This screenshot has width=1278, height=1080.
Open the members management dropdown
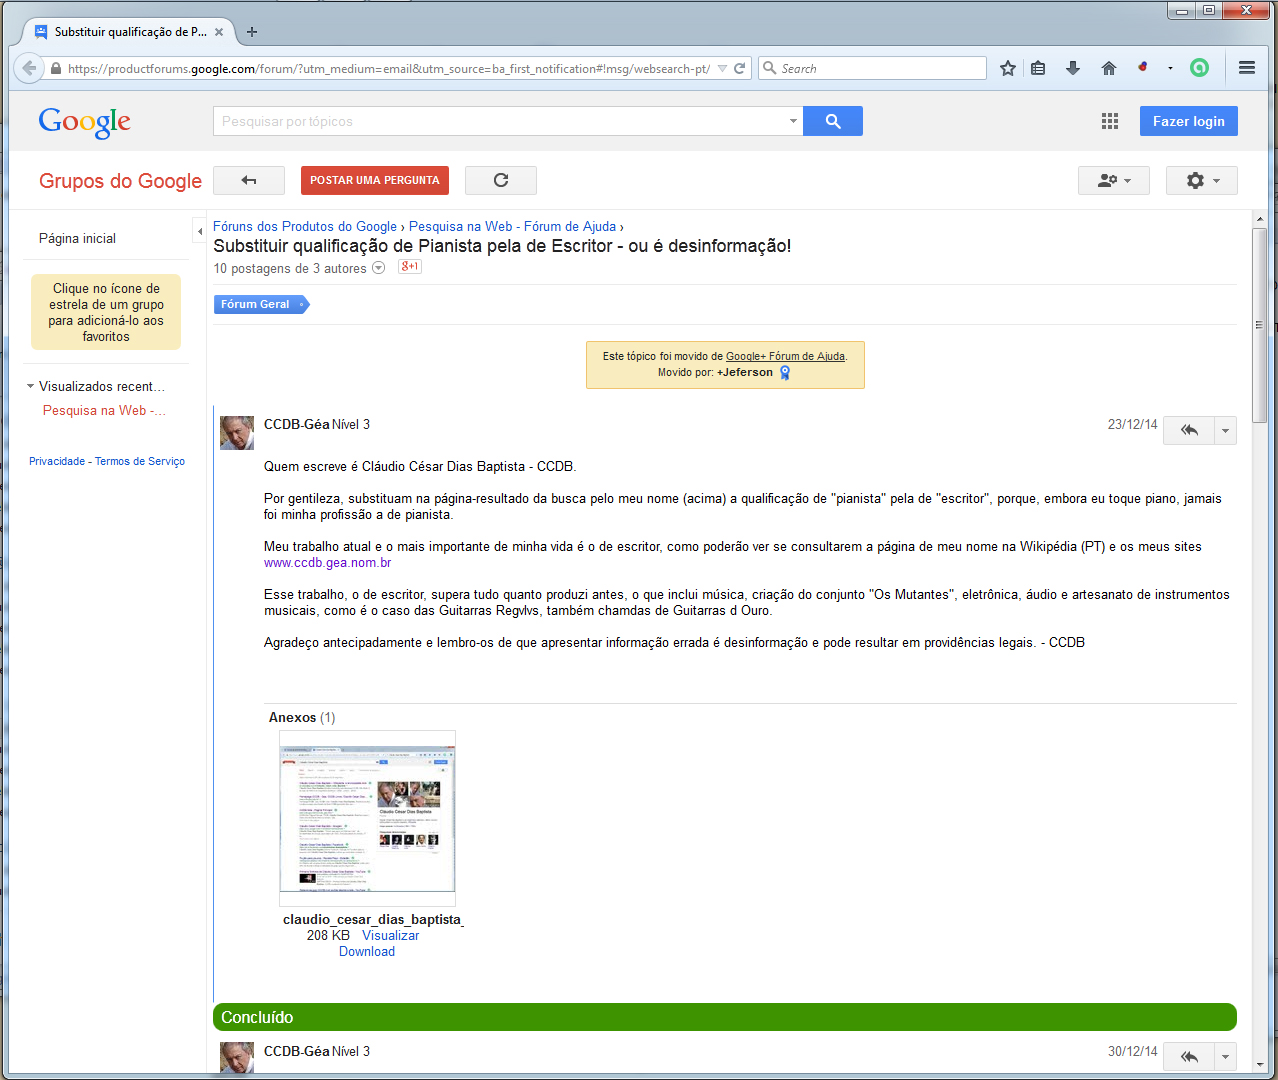(x=1113, y=180)
